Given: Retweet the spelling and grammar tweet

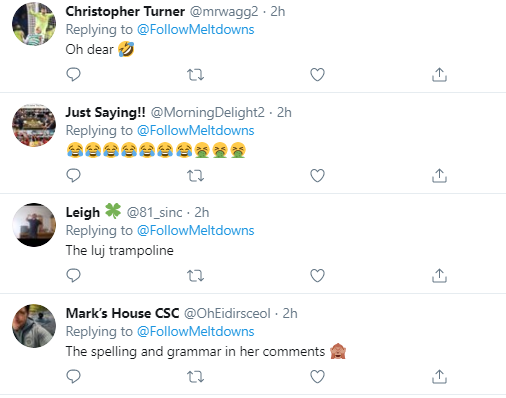Looking at the screenshot, I should [195, 377].
